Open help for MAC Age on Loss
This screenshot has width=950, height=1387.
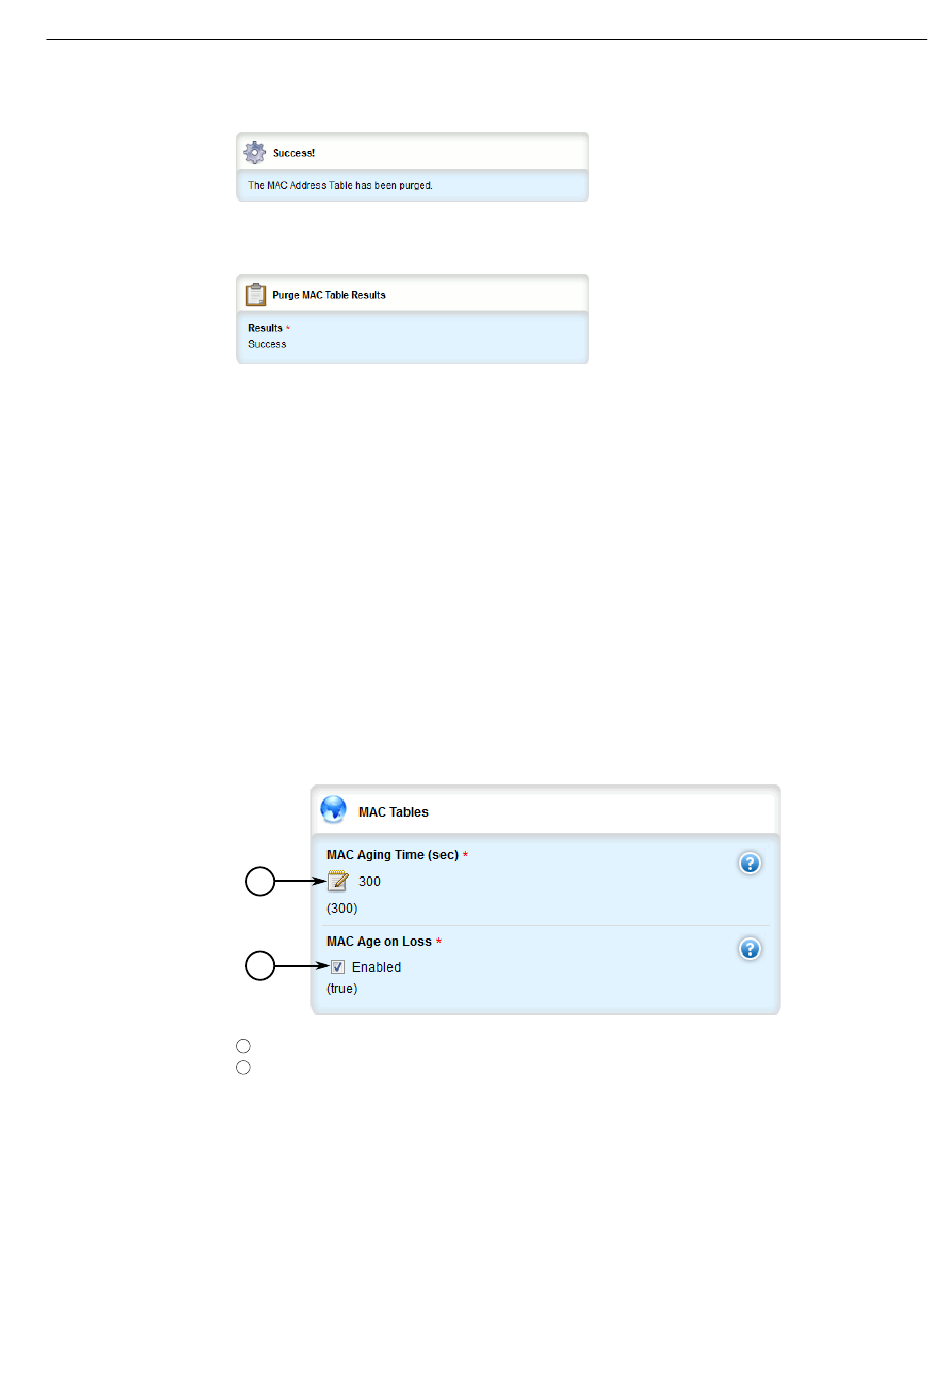coord(750,949)
